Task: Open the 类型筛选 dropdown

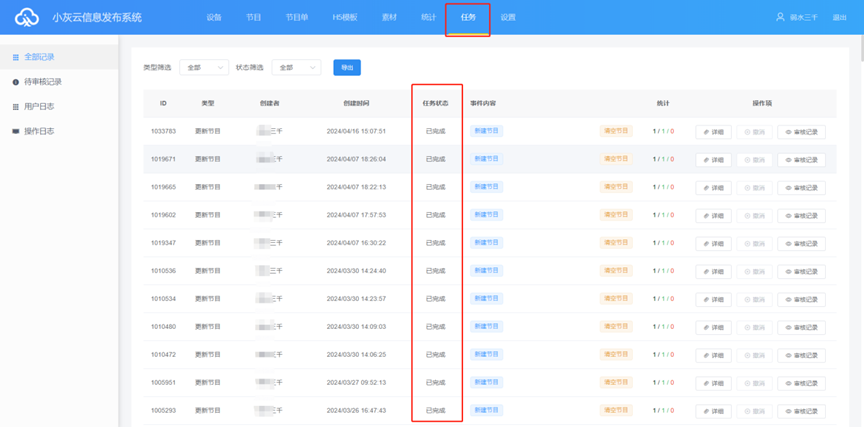Action: click(203, 67)
